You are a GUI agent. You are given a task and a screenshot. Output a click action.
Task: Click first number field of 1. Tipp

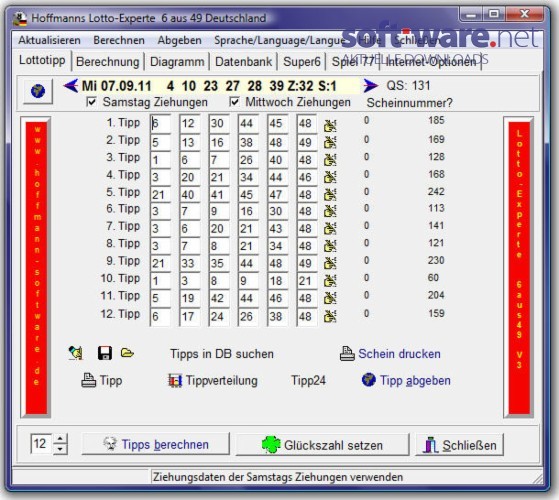point(160,124)
